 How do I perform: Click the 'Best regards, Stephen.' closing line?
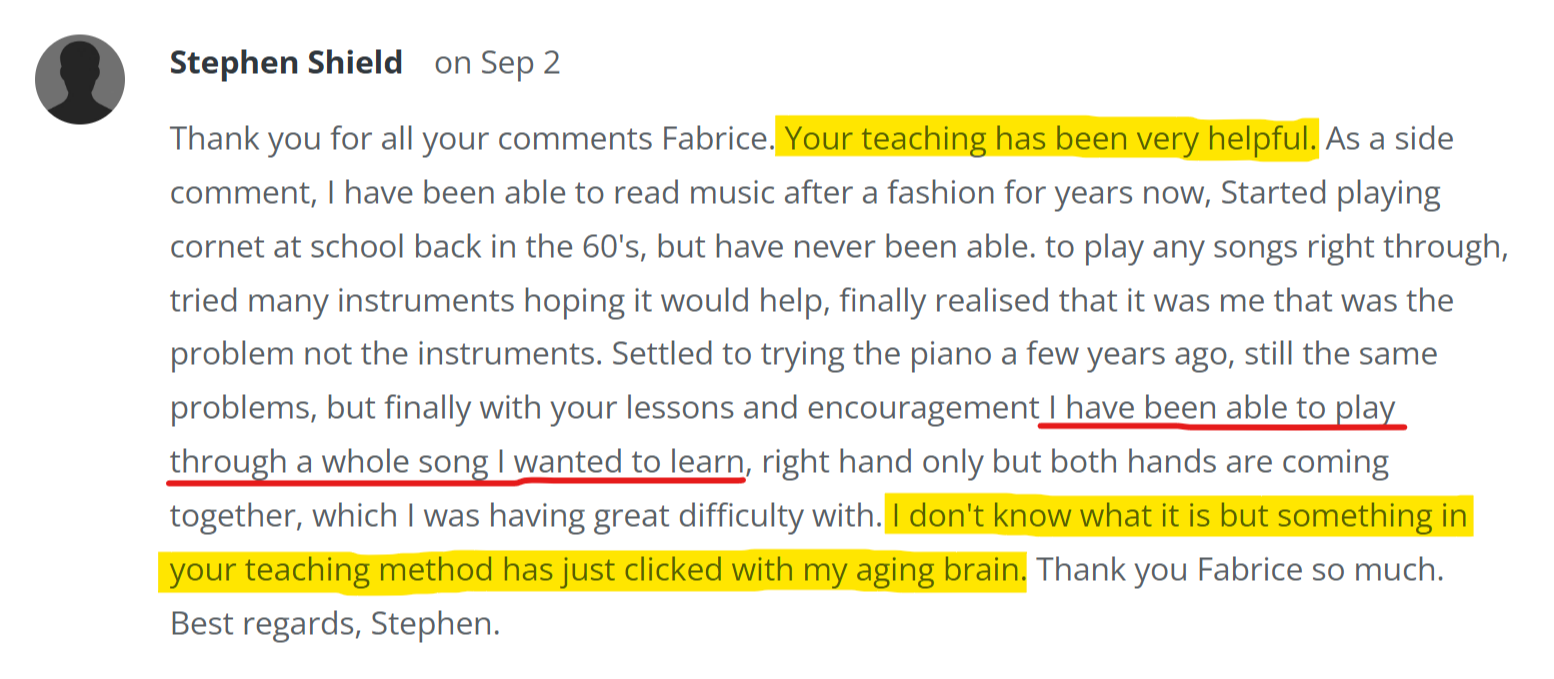[334, 625]
